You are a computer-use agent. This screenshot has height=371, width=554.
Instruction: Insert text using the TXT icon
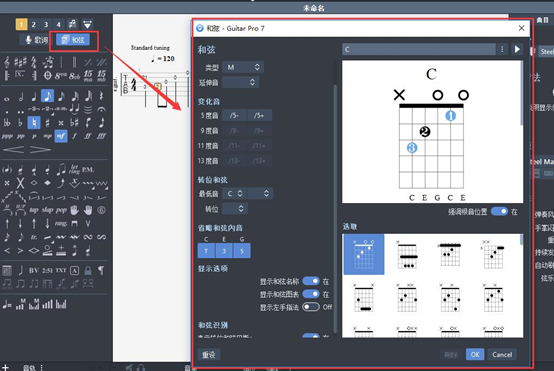coord(61,271)
